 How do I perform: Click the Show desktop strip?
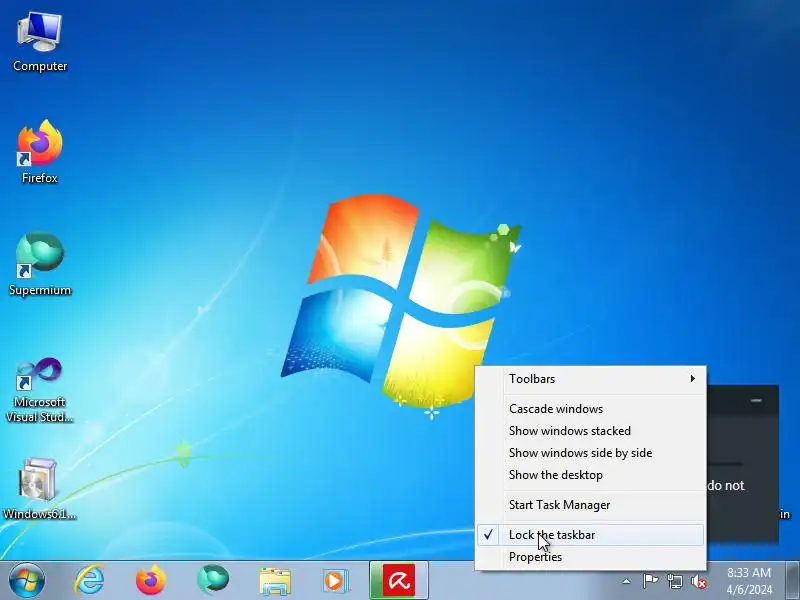[x=793, y=580]
